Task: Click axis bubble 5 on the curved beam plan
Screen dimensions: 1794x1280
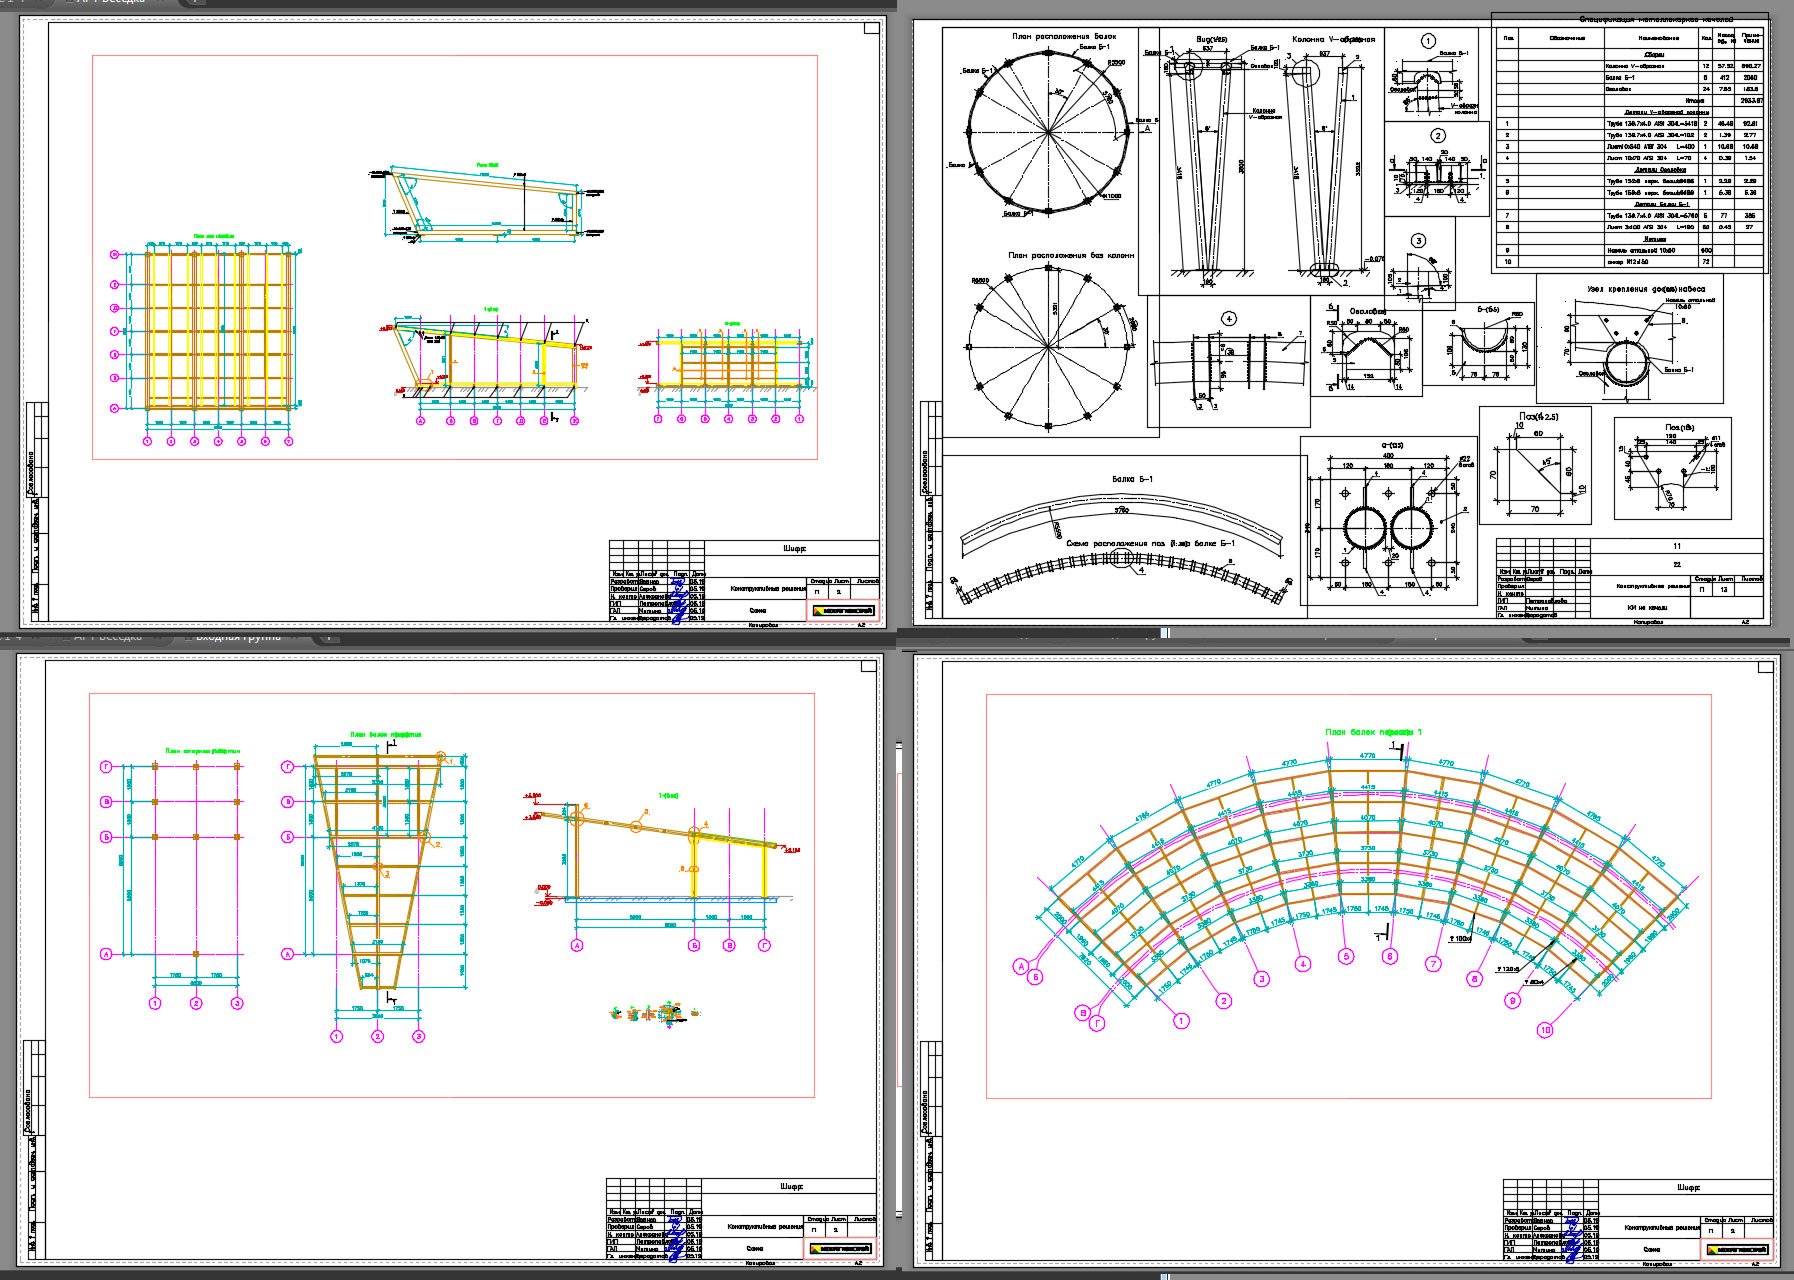Action: pos(1346,957)
